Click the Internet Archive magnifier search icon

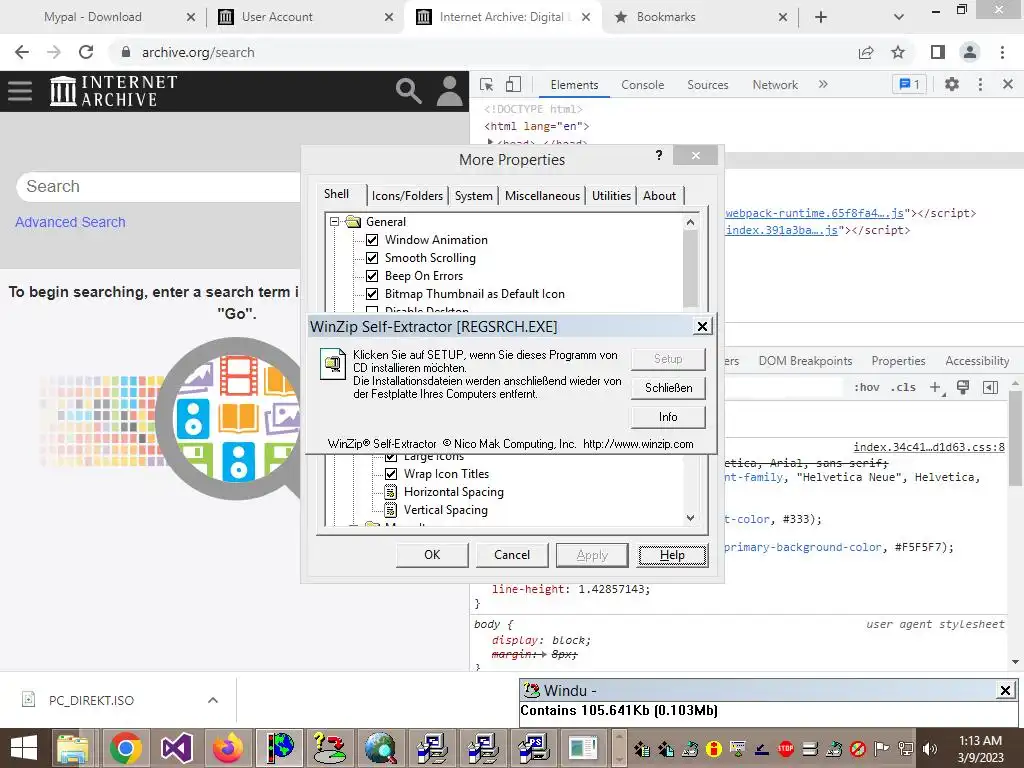409,91
